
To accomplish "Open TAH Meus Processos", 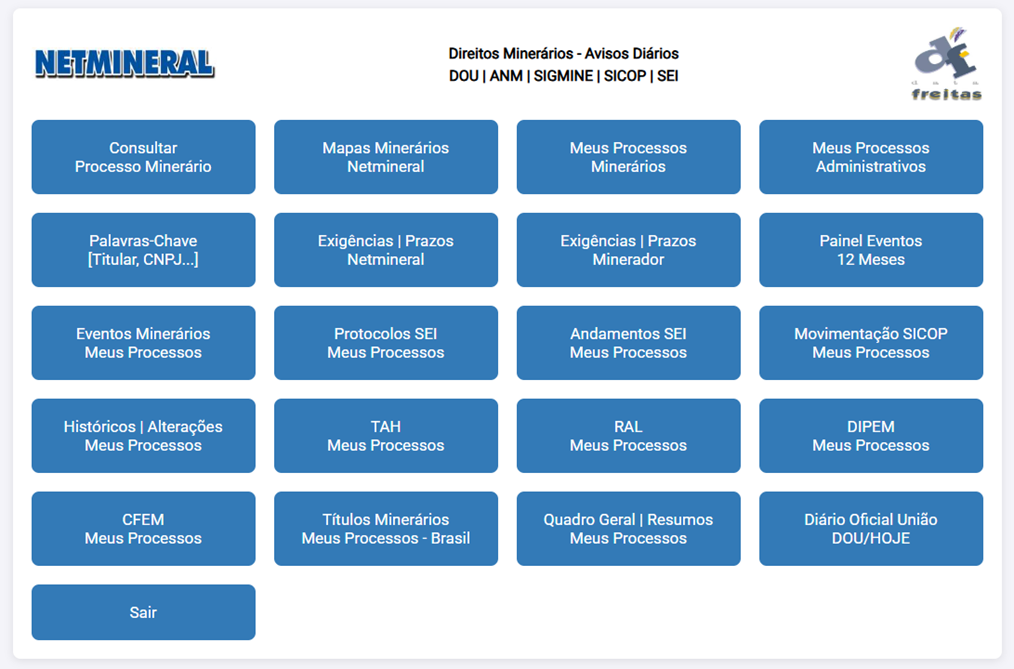I will pos(386,436).
